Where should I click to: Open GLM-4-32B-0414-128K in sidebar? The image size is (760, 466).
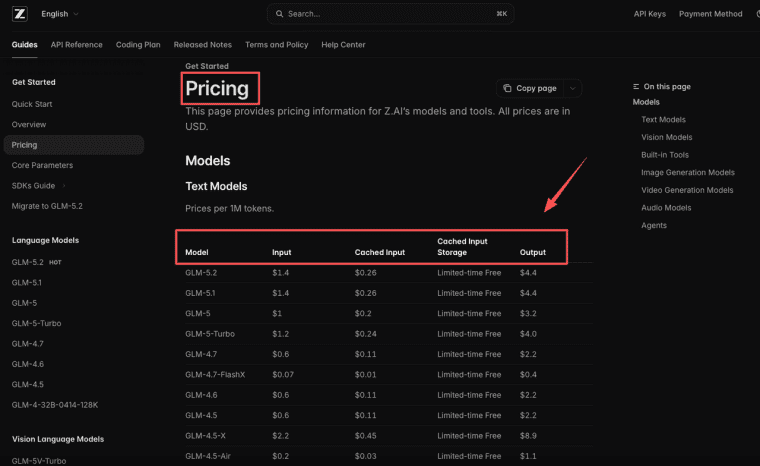point(55,405)
